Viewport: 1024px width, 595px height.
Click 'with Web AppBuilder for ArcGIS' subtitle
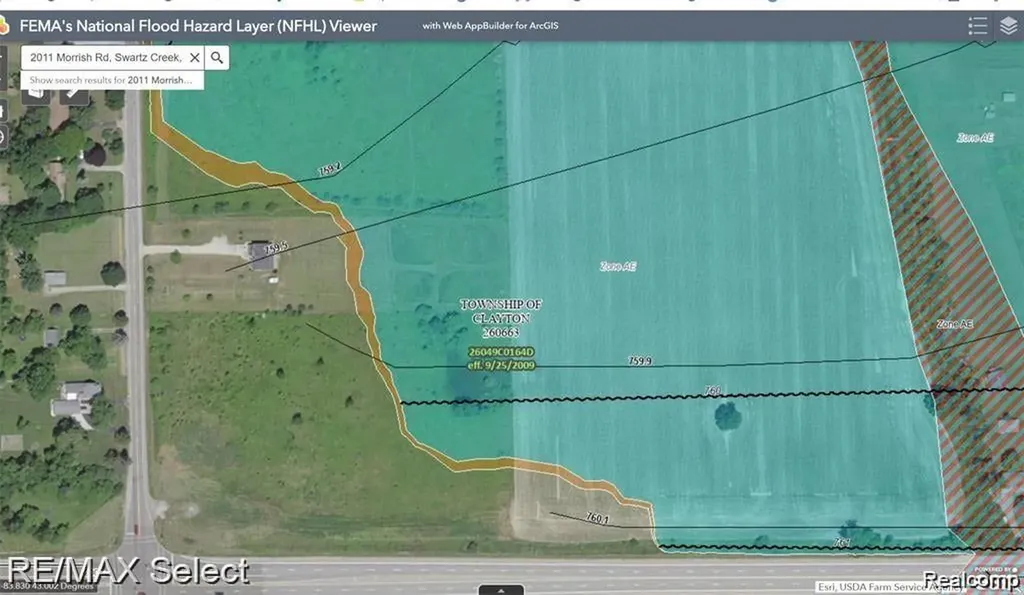[x=490, y=26]
